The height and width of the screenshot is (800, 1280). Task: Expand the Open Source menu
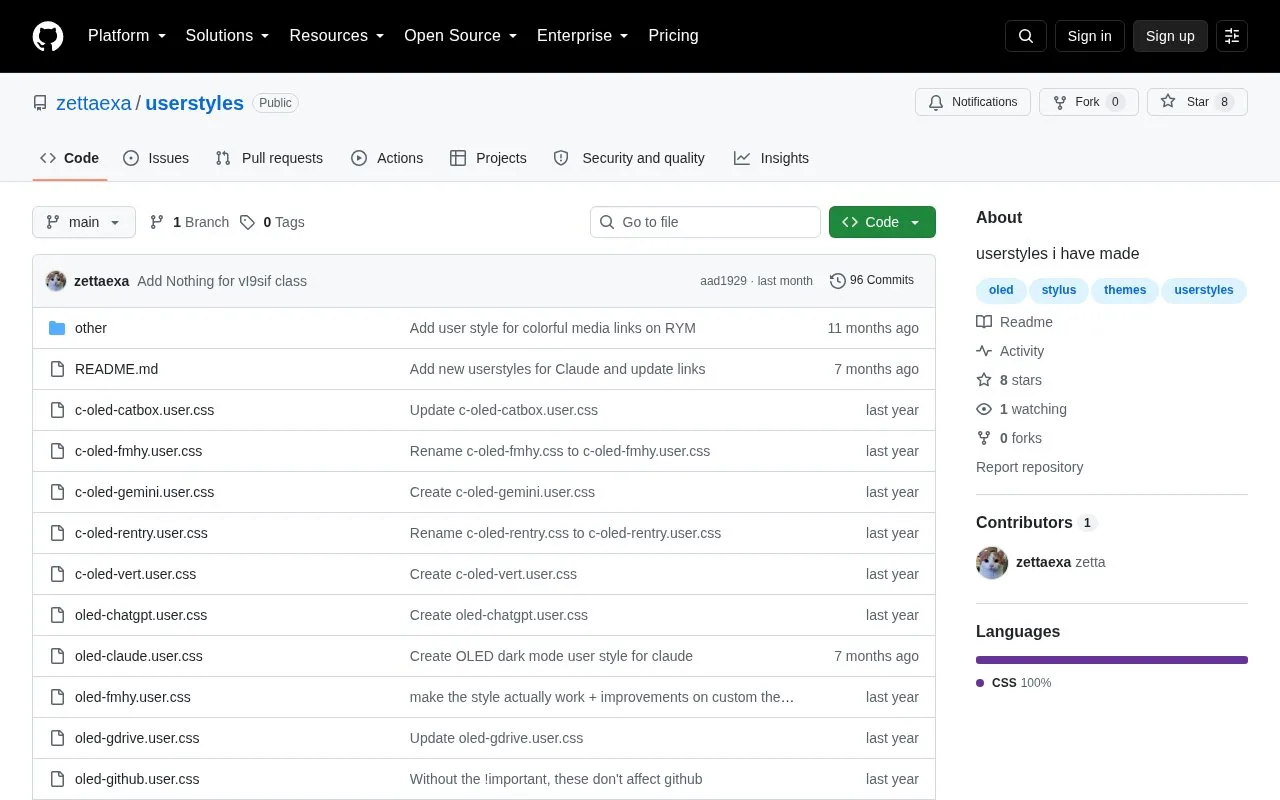point(461,36)
